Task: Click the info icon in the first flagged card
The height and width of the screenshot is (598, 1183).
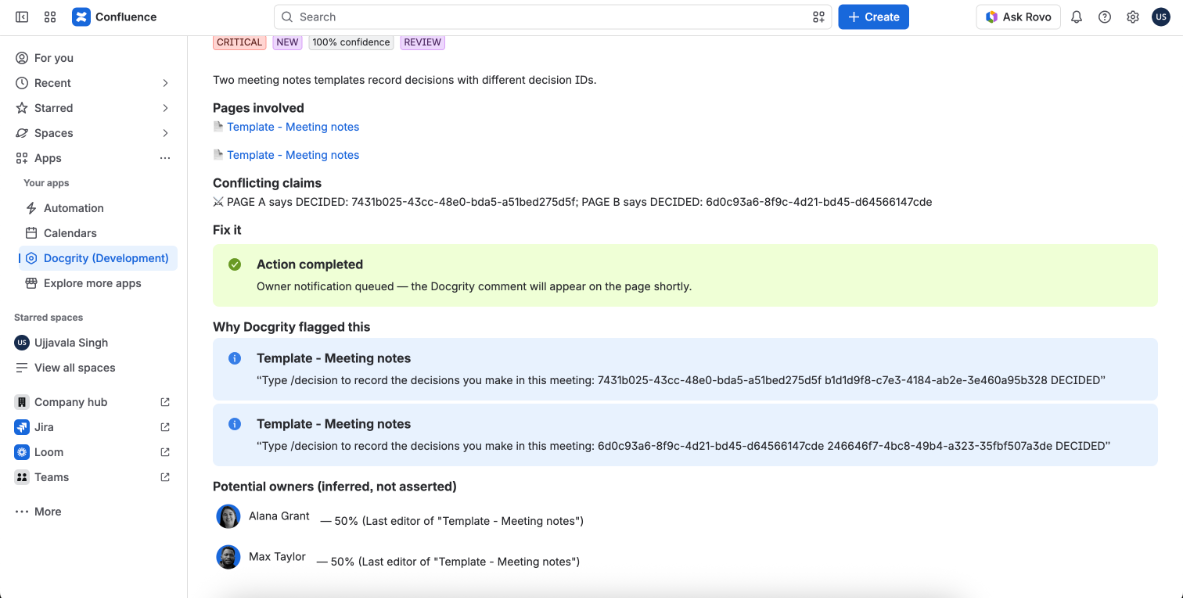Action: click(235, 358)
